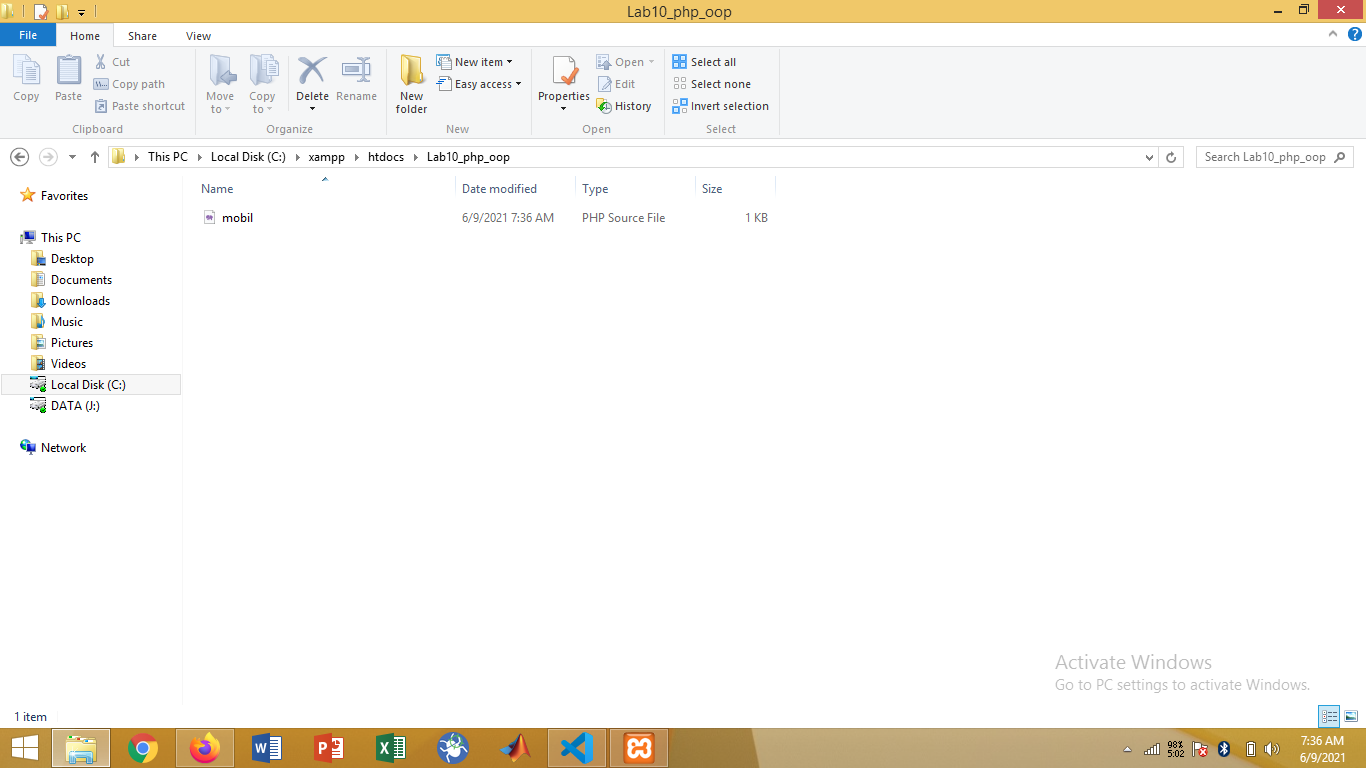Image resolution: width=1366 pixels, height=768 pixels.
Task: Launch Visual Studio Code from the taskbar
Action: tap(576, 748)
